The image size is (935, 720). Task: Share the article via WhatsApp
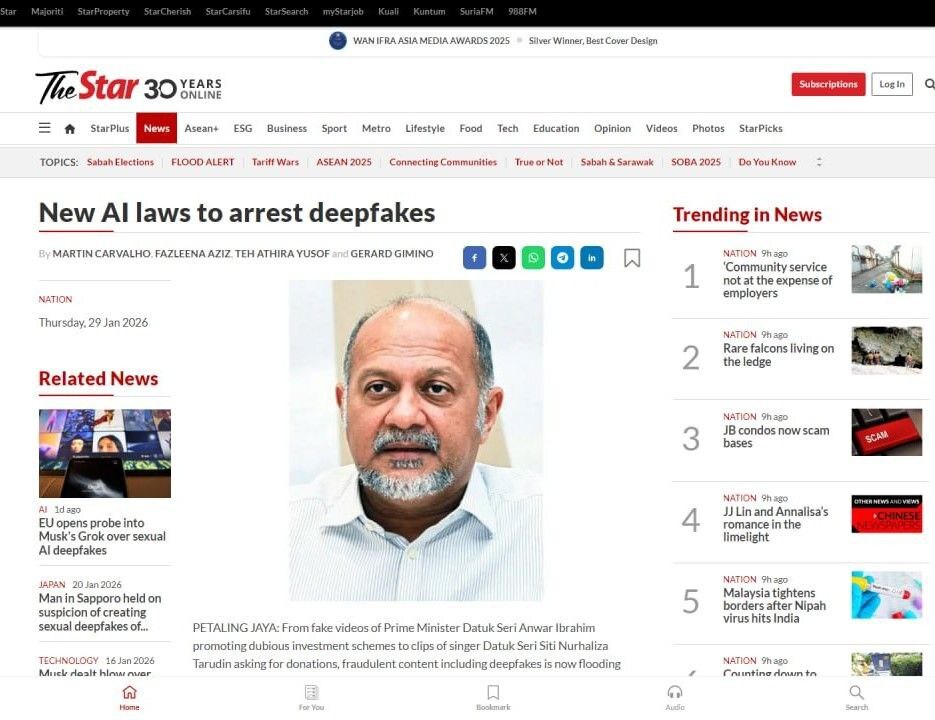(x=533, y=258)
